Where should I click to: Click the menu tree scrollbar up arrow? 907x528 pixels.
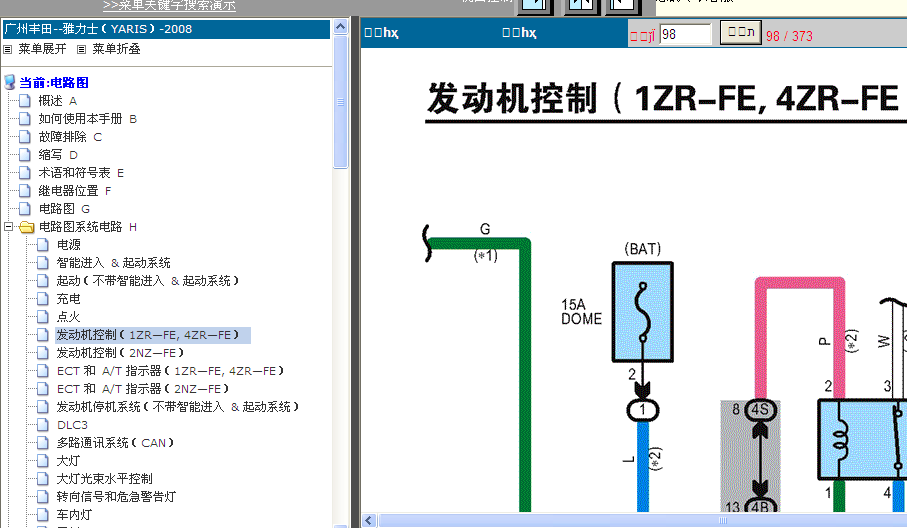pos(341,27)
